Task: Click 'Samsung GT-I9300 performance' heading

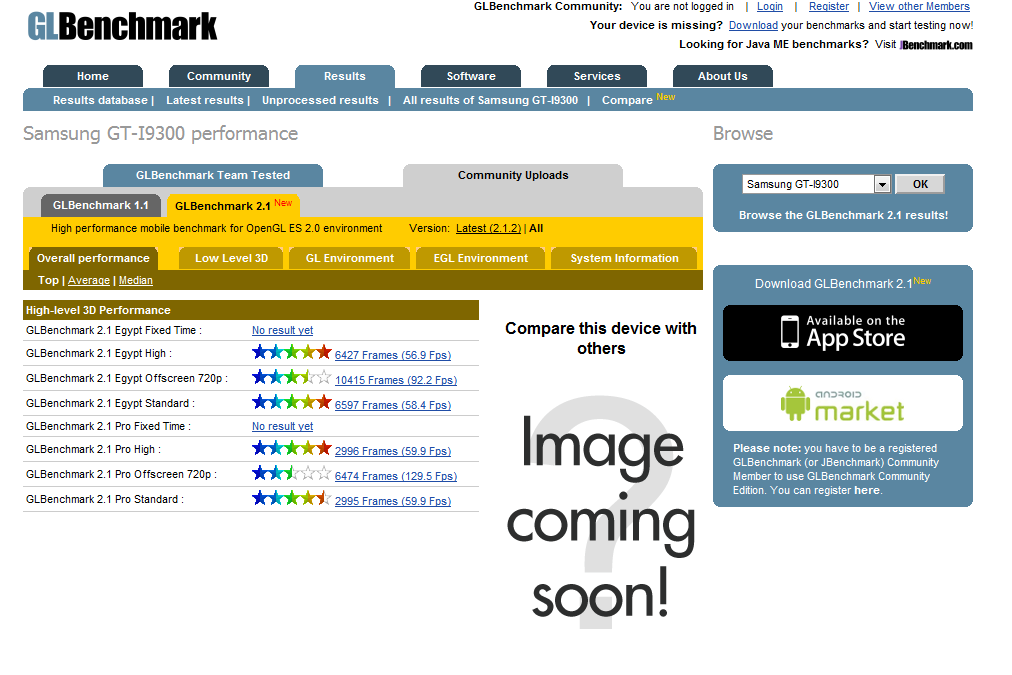Action: [161, 134]
